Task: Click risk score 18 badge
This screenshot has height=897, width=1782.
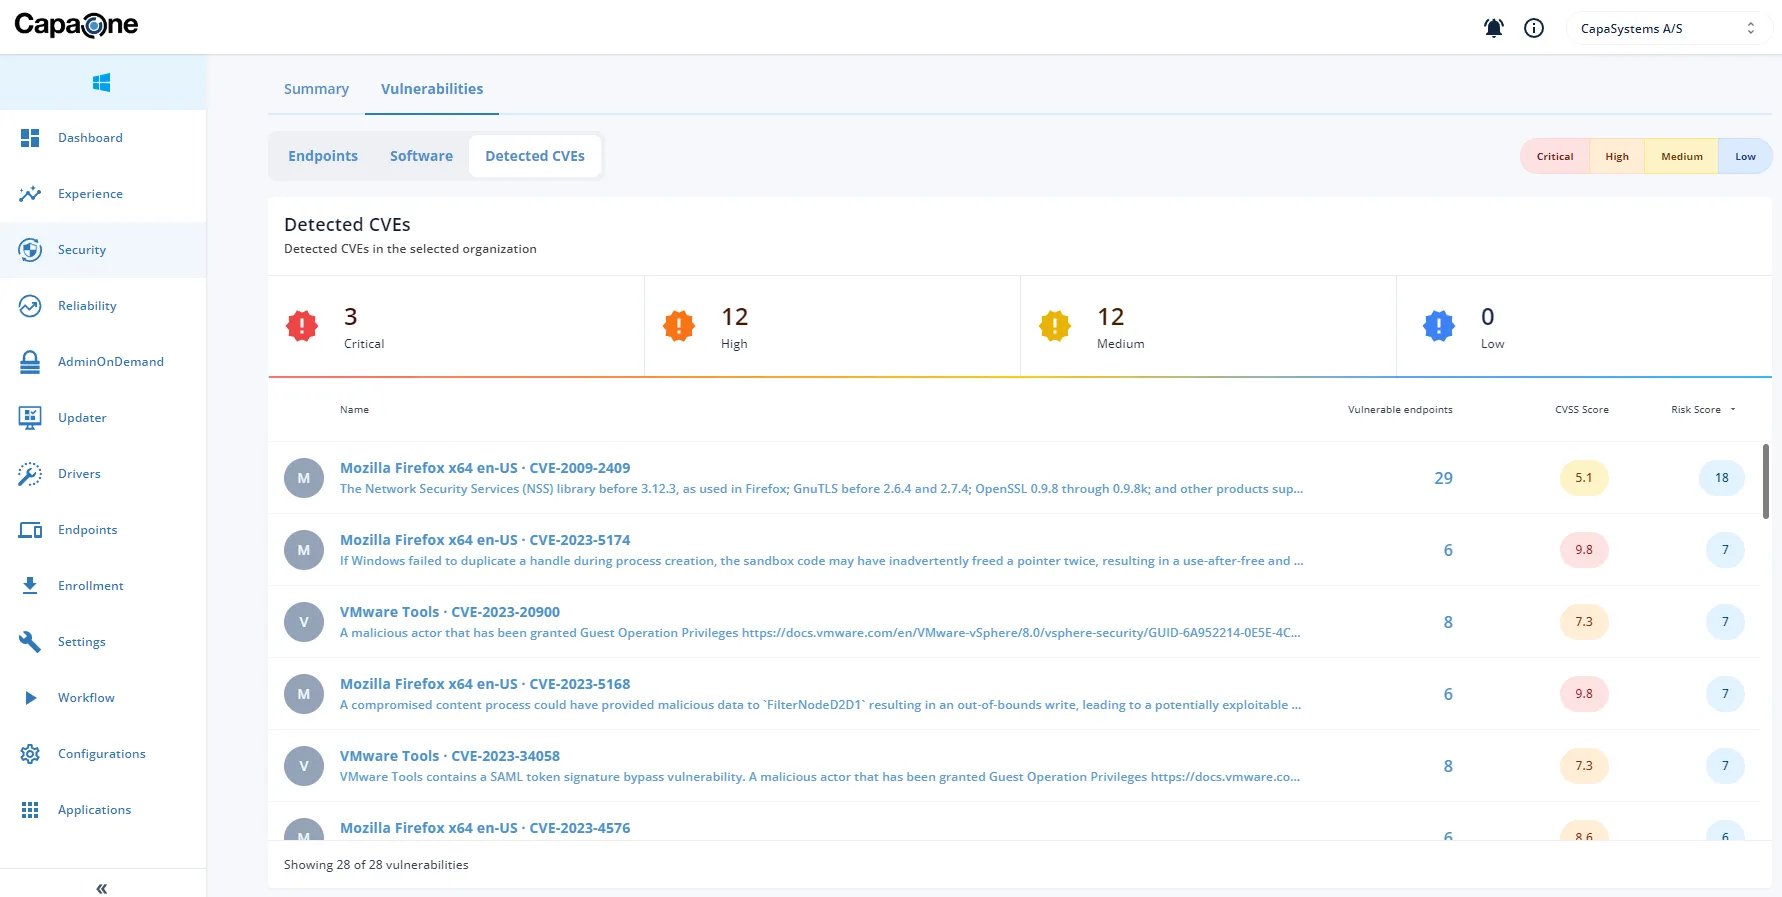Action: pyautogui.click(x=1722, y=478)
